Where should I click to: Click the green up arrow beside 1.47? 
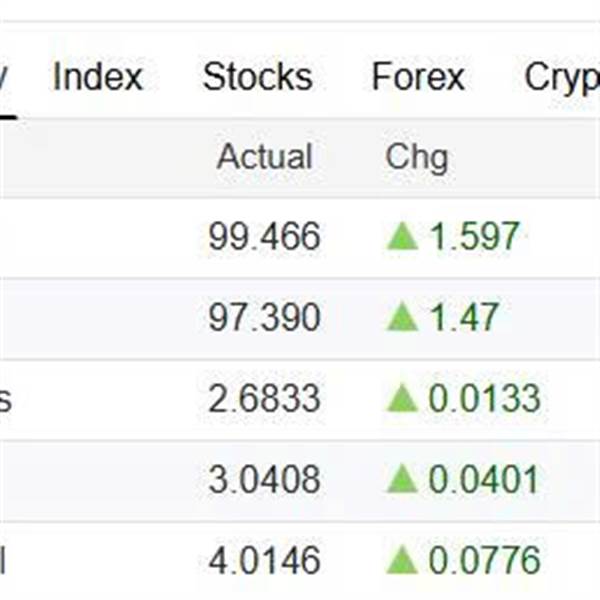402,316
